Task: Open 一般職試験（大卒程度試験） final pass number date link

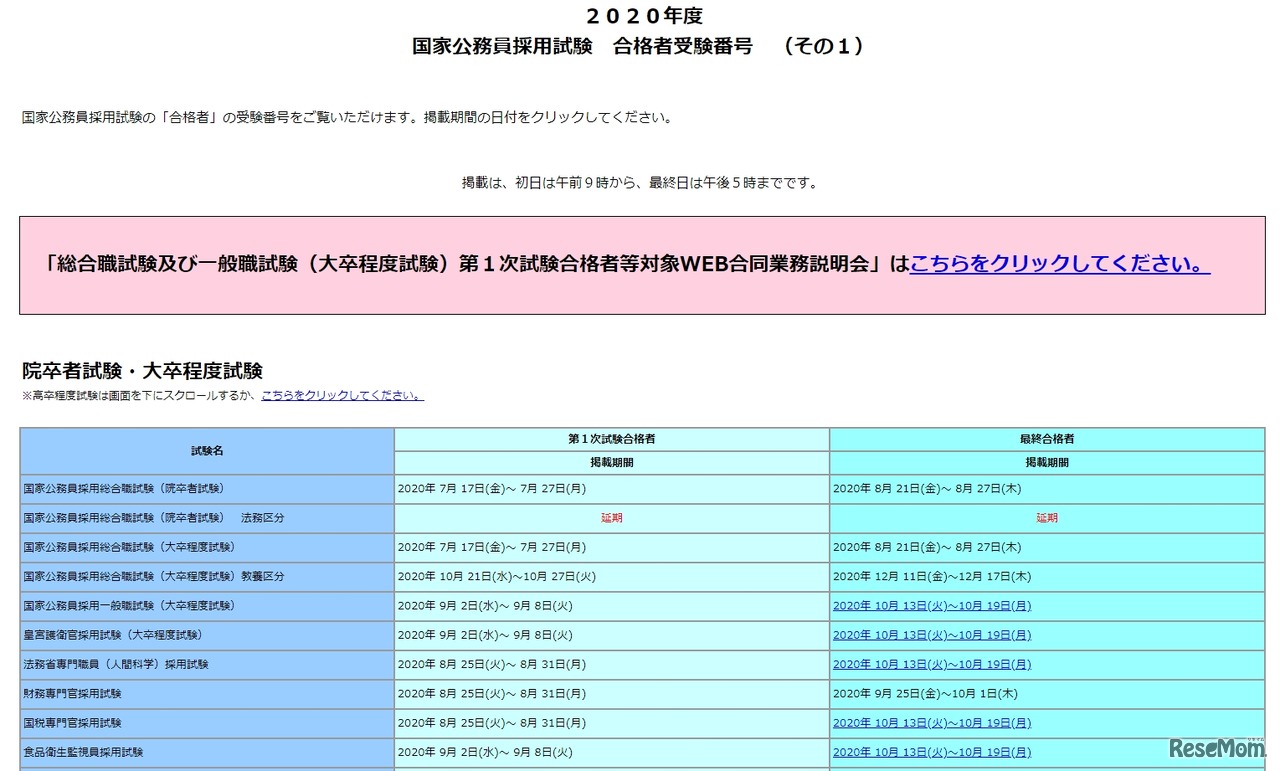Action: coord(931,605)
